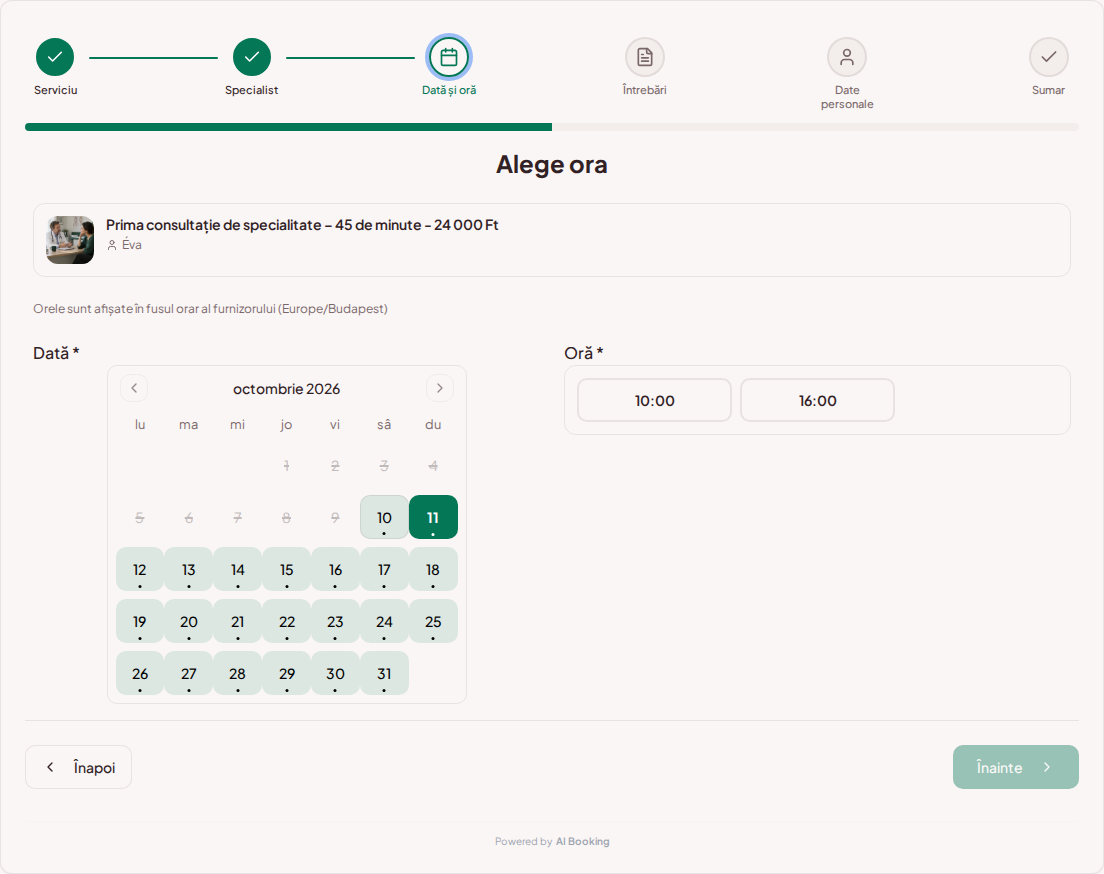Pick October 12 in the calendar
This screenshot has height=874, width=1104.
click(x=139, y=570)
